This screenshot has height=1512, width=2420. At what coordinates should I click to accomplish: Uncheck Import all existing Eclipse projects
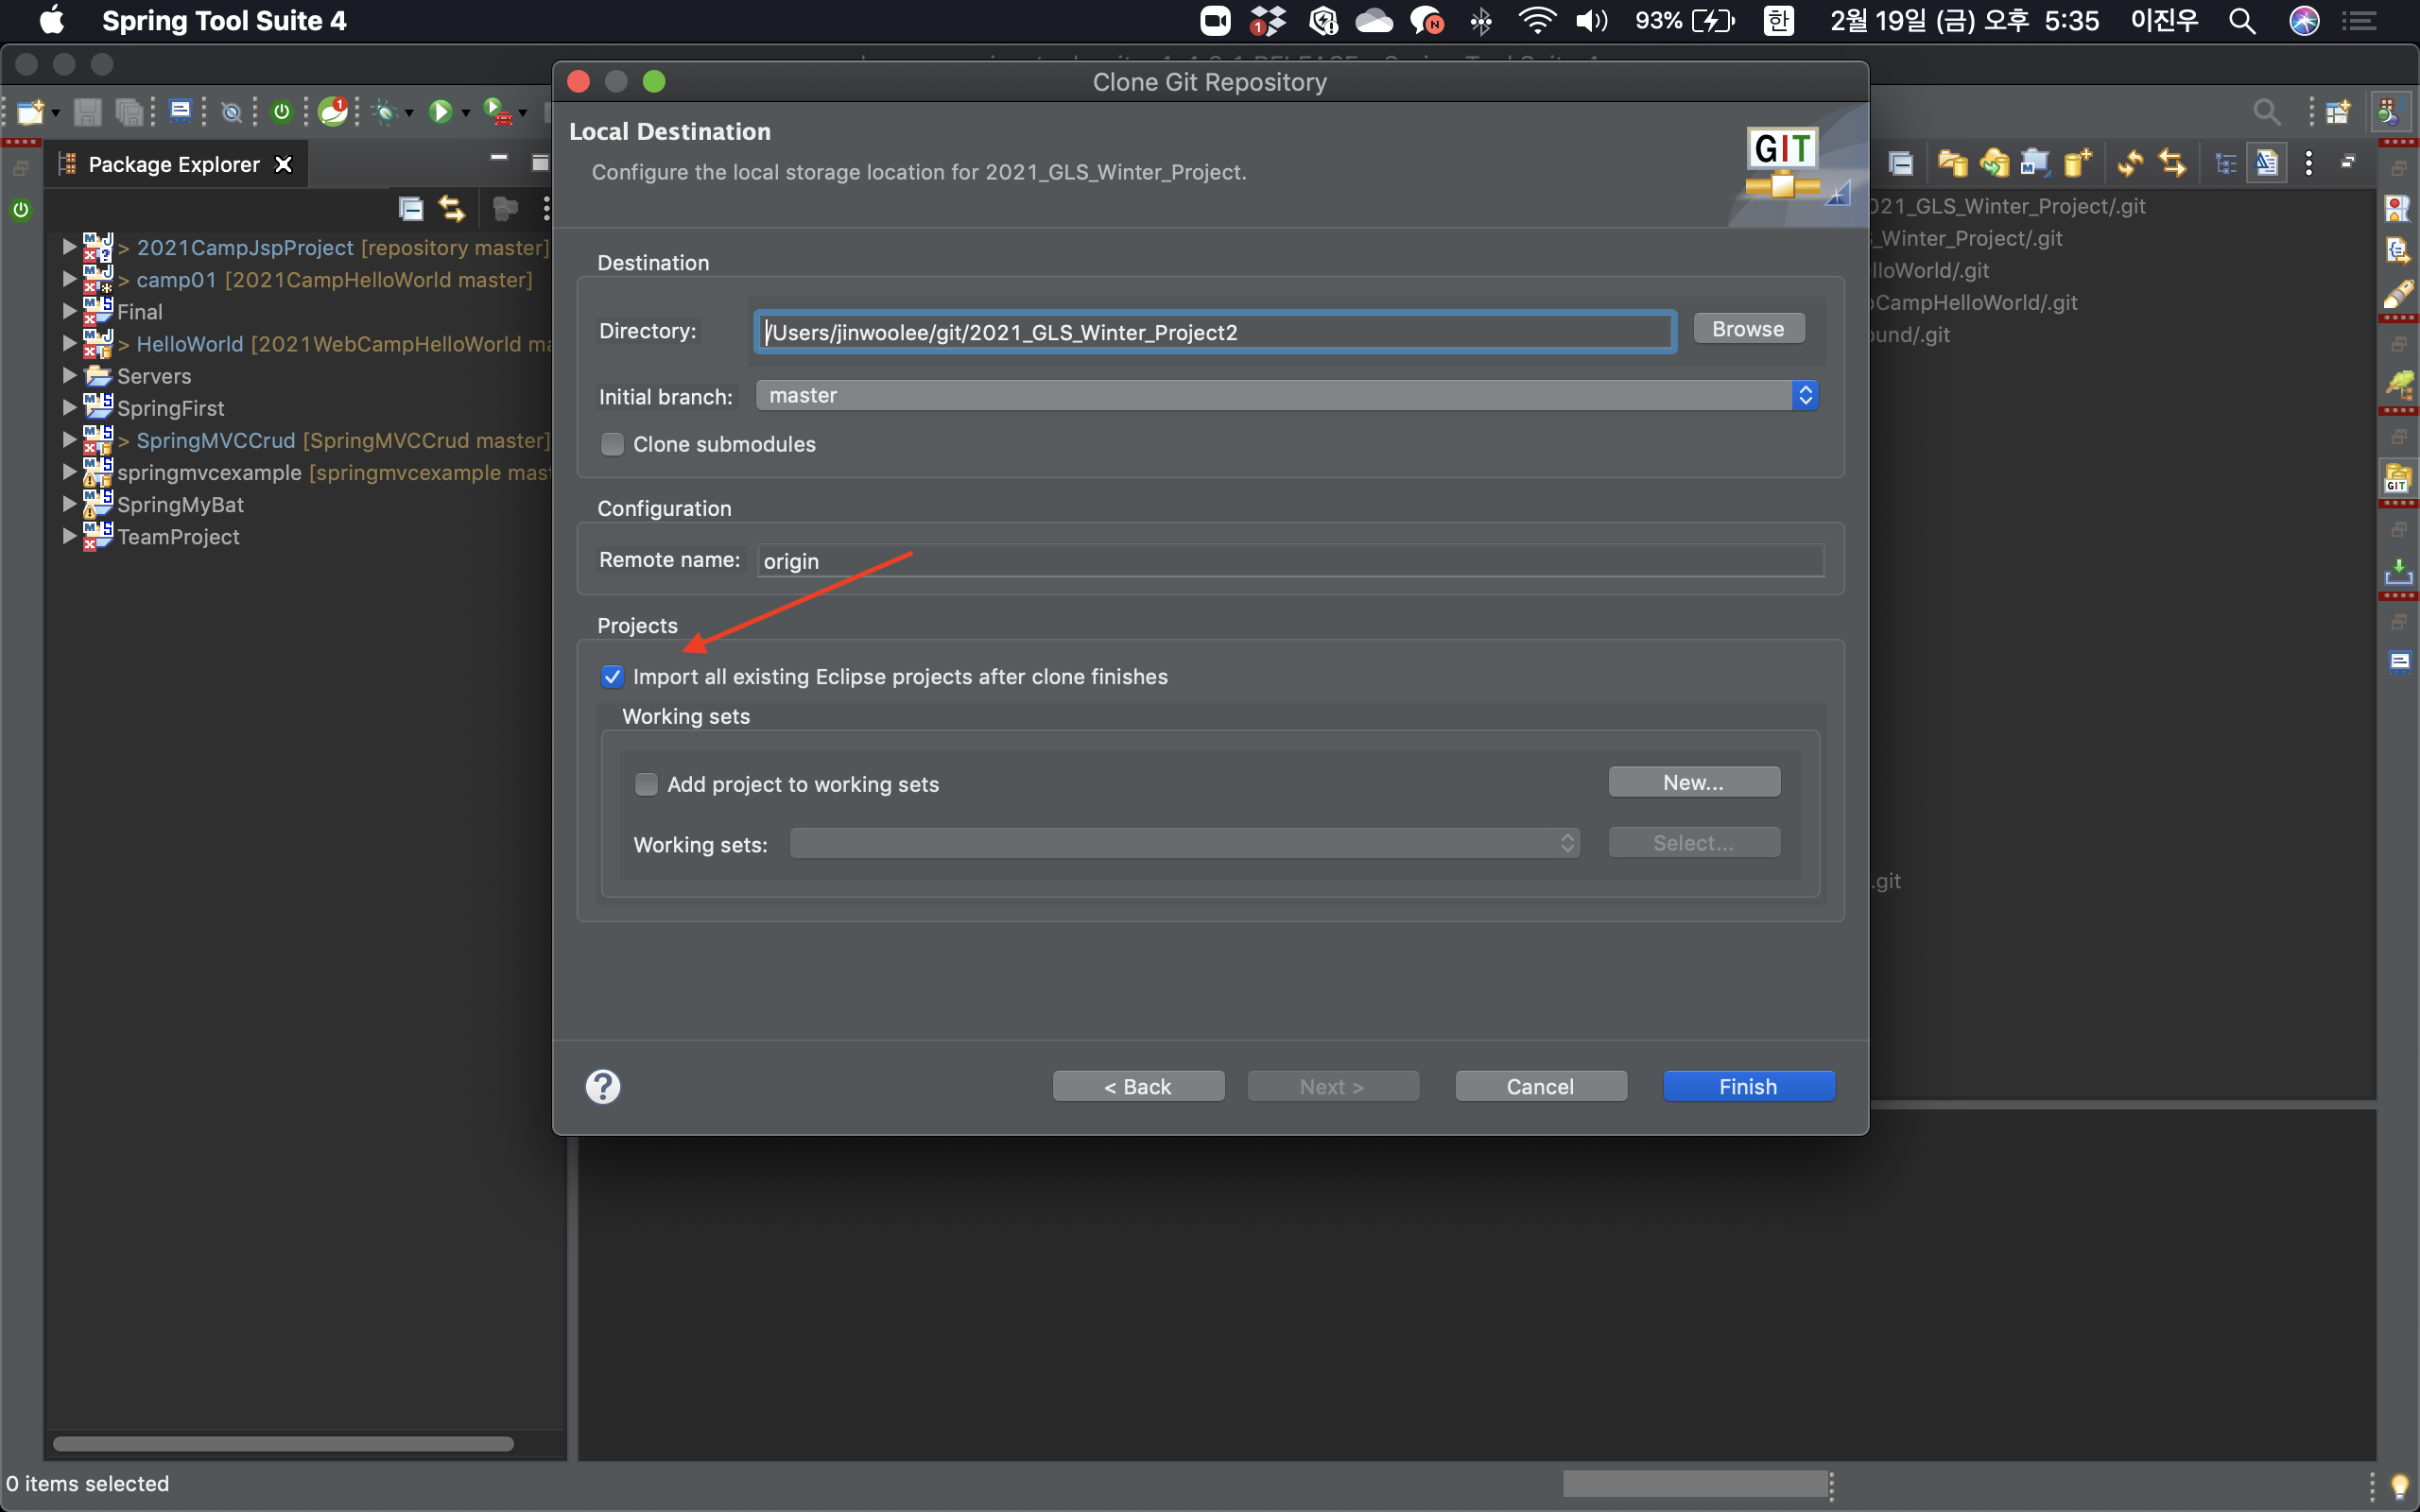click(612, 677)
